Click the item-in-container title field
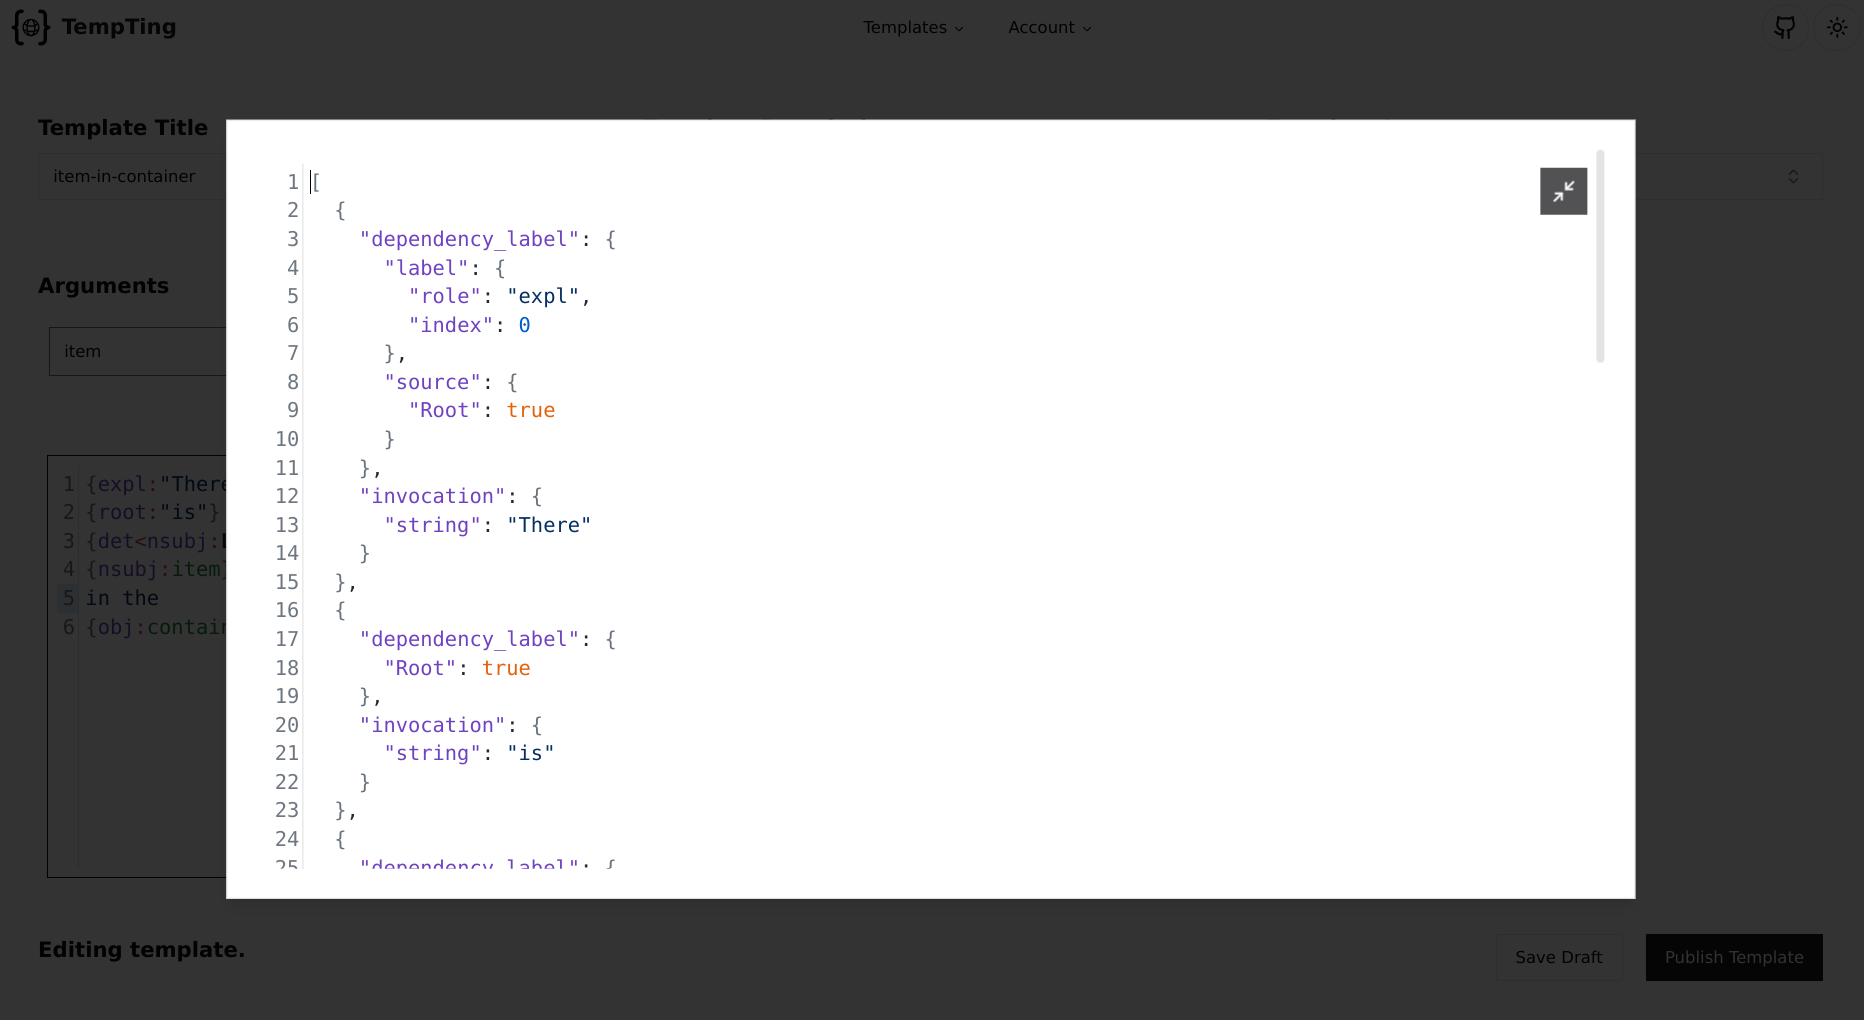Image resolution: width=1864 pixels, height=1020 pixels. (130, 176)
